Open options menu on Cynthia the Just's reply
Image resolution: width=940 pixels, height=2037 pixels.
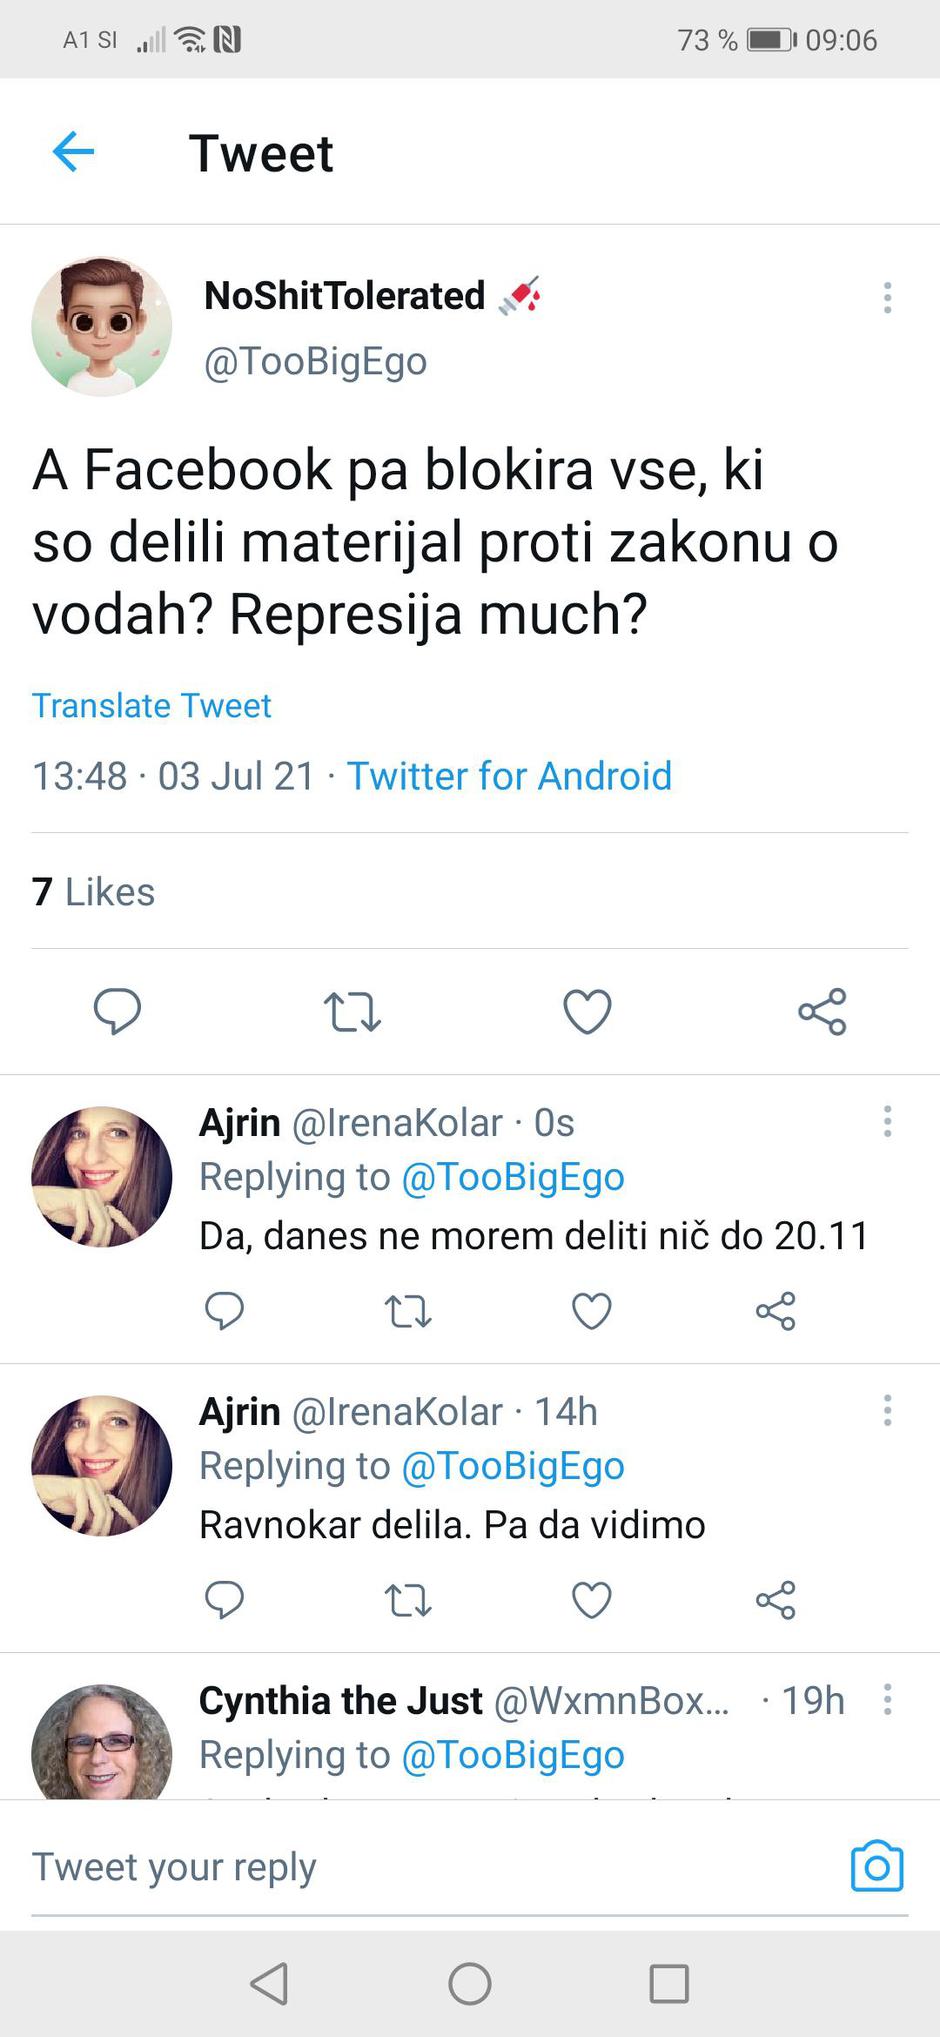click(887, 1700)
